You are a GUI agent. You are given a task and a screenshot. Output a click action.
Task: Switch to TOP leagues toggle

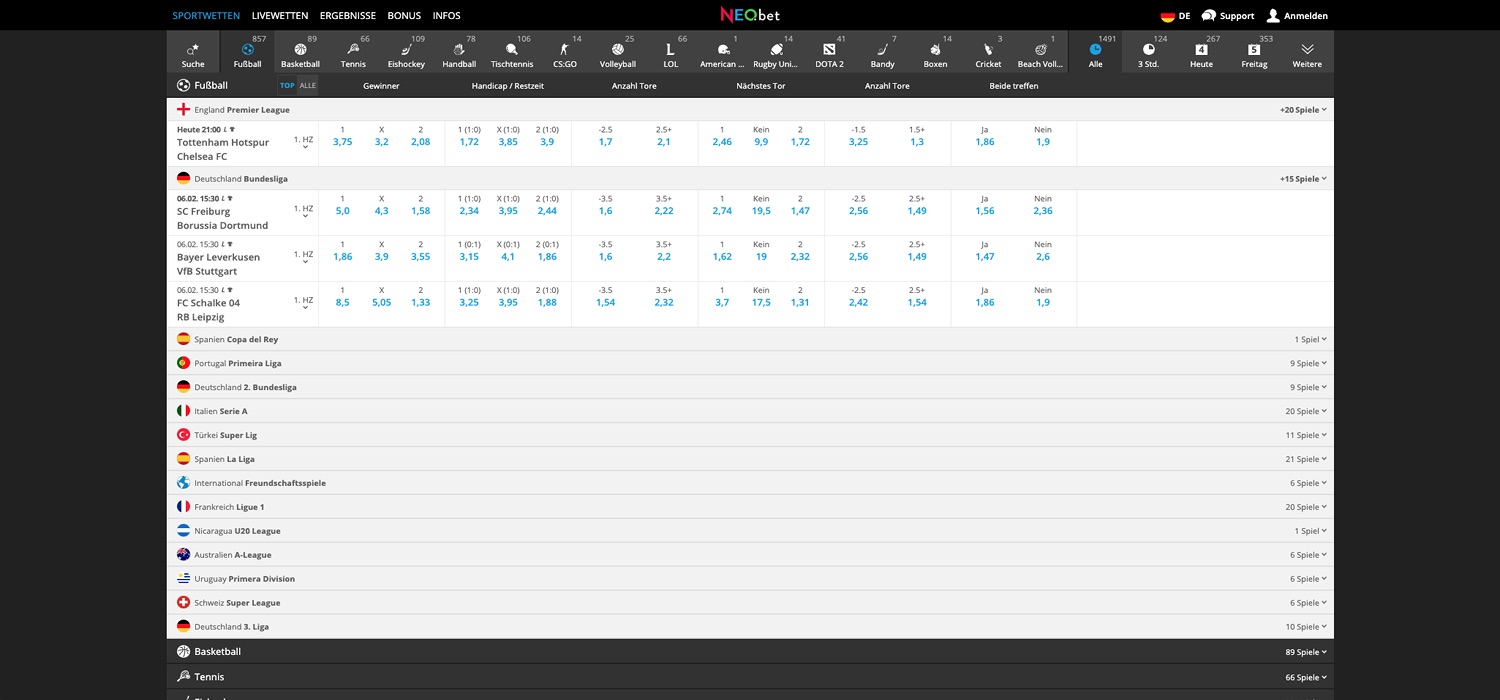click(287, 86)
